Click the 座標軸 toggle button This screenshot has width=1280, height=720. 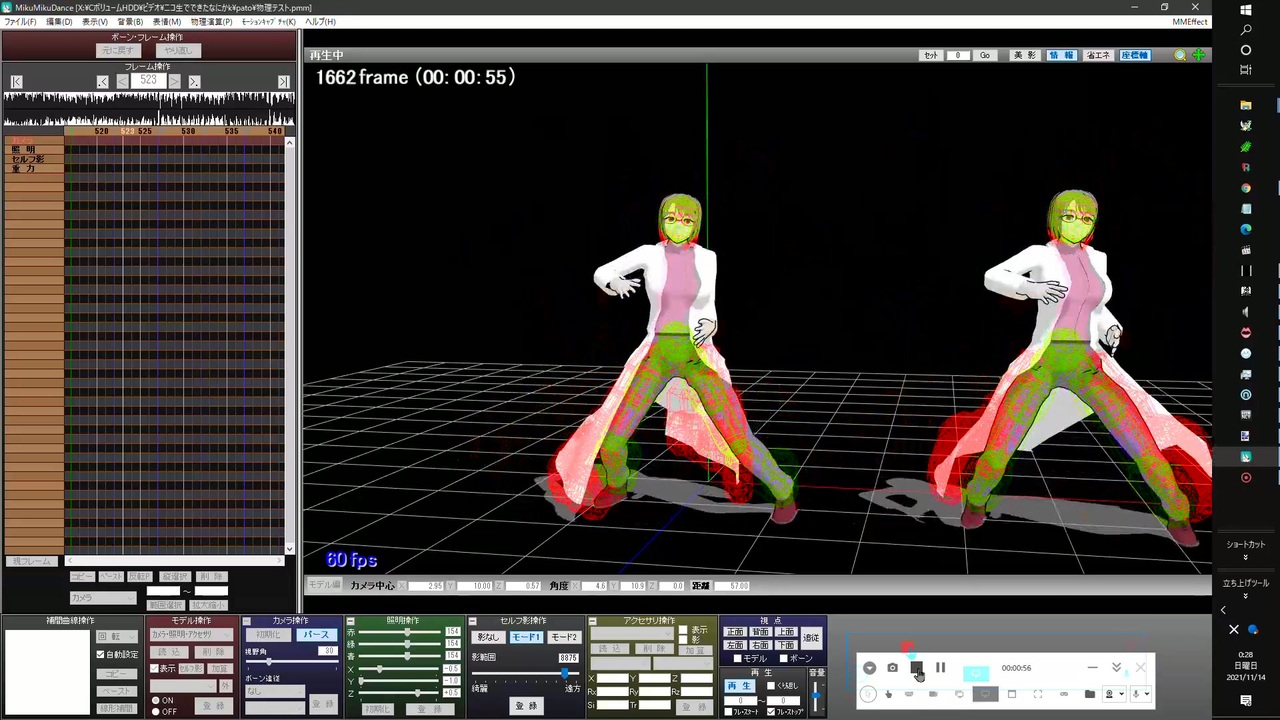pyautogui.click(x=1135, y=56)
